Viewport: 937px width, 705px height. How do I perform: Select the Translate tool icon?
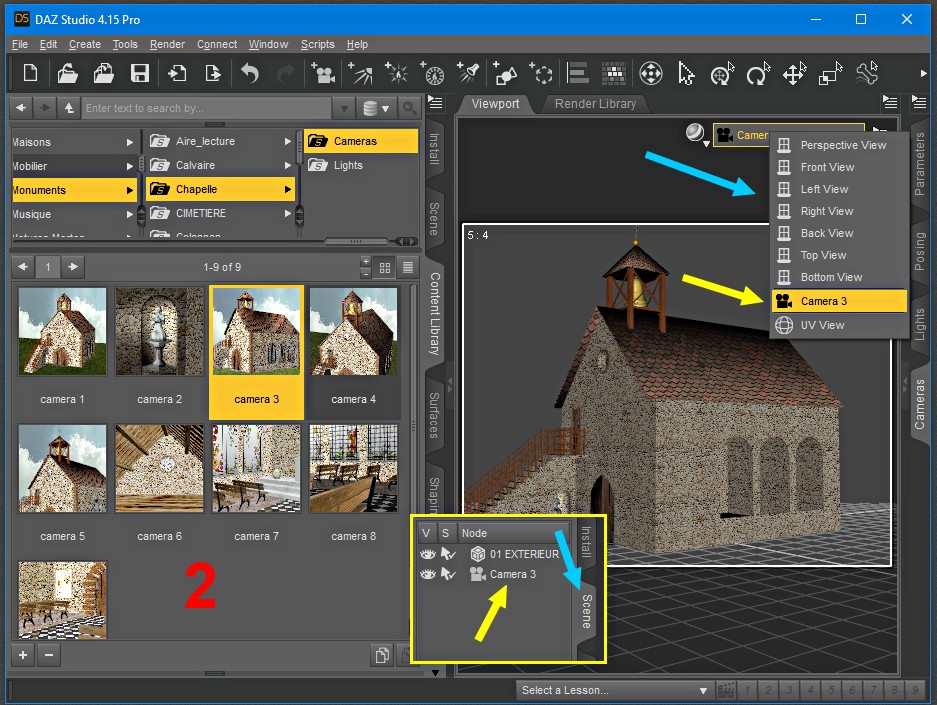(794, 74)
